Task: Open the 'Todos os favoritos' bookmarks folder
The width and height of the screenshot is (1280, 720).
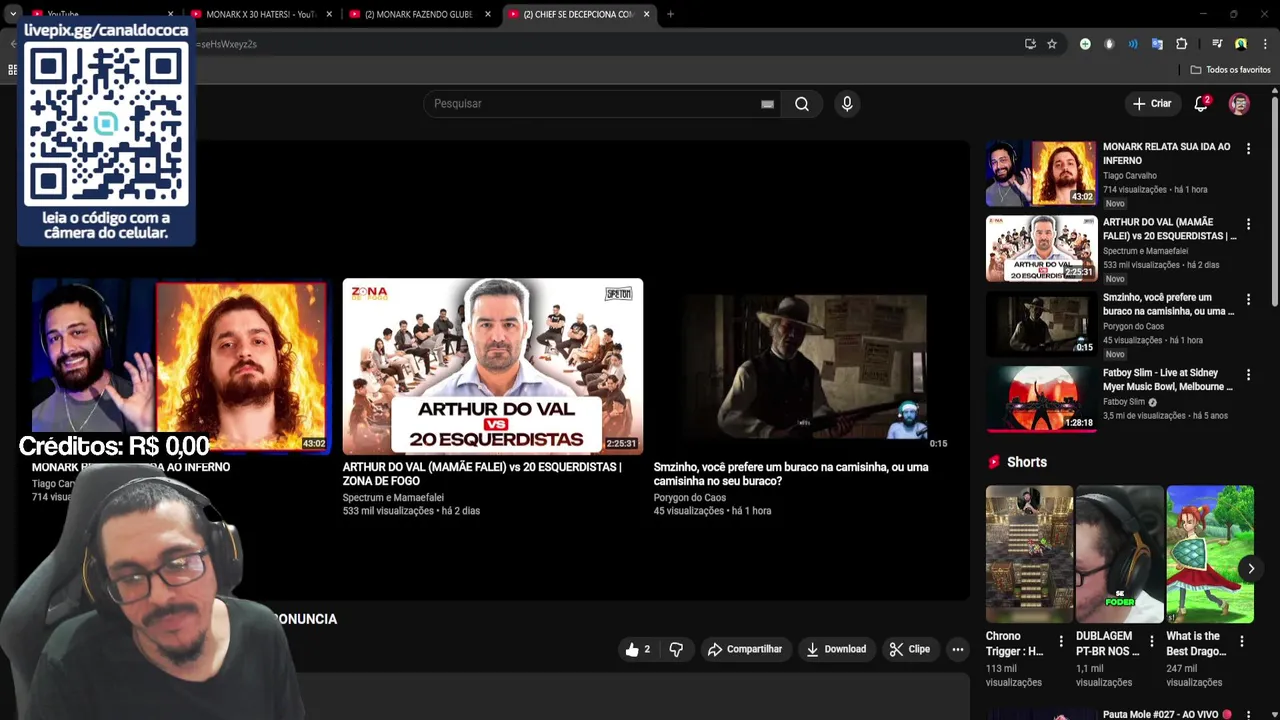Action: 1230,70
